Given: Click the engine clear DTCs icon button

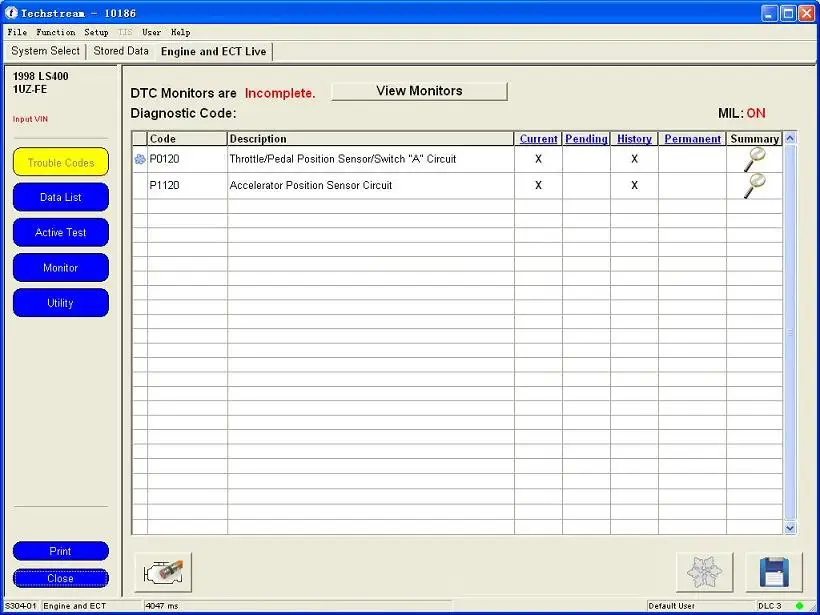Looking at the screenshot, I should [x=163, y=572].
